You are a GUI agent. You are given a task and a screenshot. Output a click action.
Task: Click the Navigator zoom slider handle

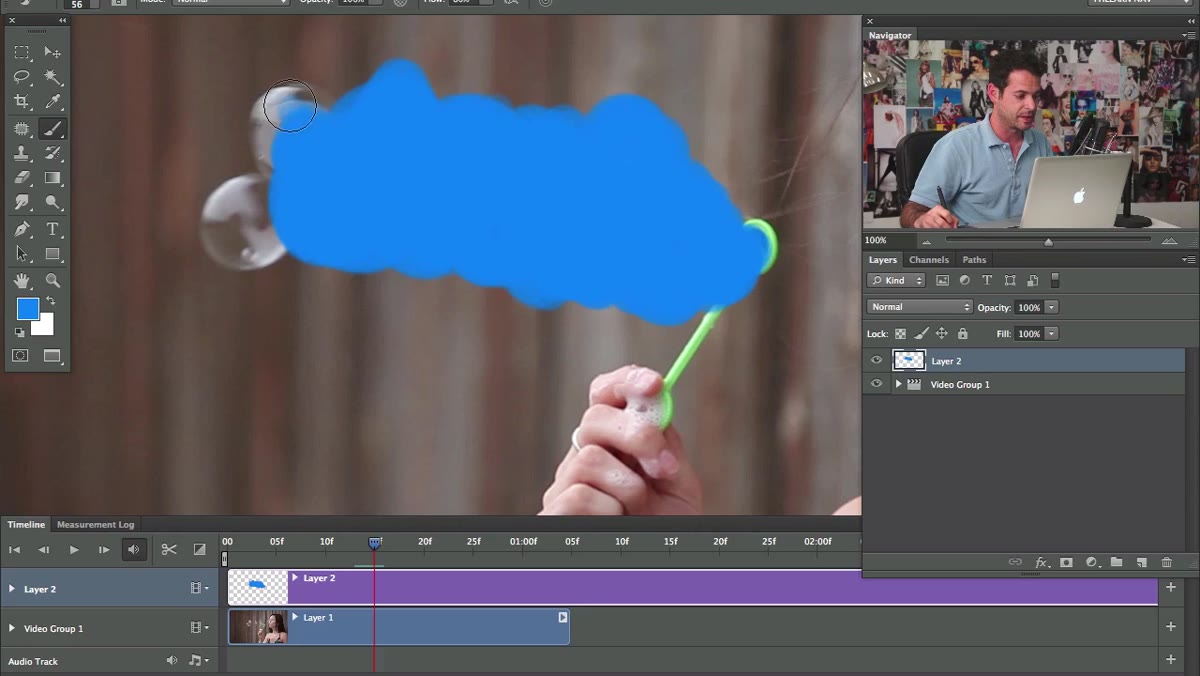(1048, 241)
